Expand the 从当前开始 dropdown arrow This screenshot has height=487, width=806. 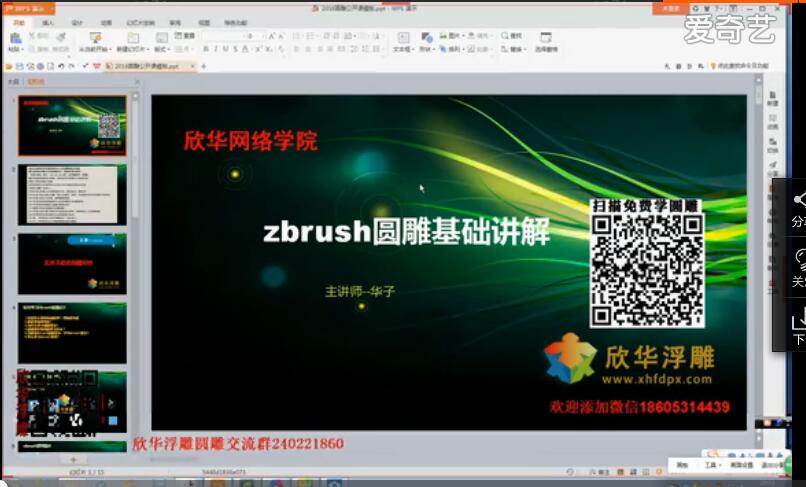coord(111,49)
